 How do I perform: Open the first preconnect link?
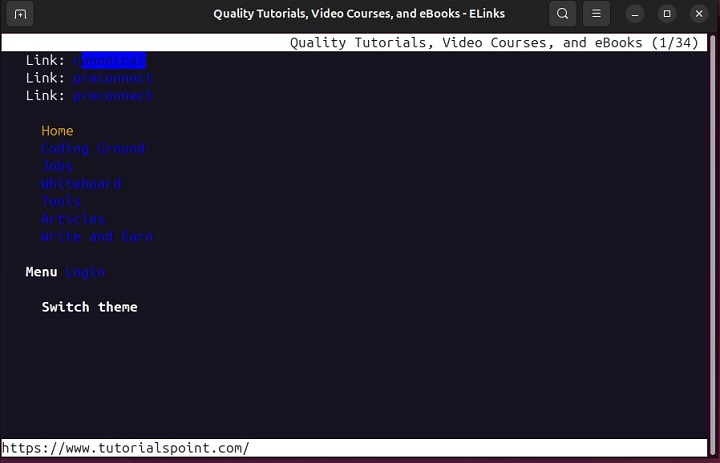tap(113, 78)
